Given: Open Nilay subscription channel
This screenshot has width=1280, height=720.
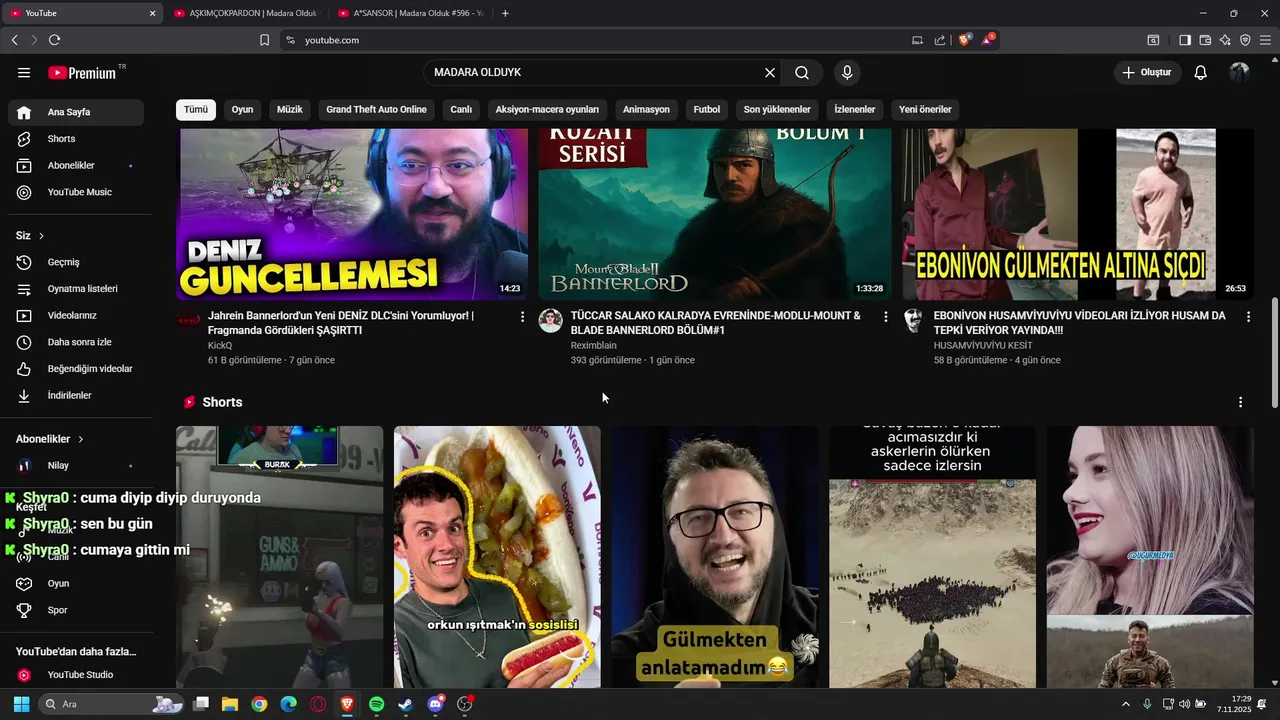Looking at the screenshot, I should [x=76, y=465].
